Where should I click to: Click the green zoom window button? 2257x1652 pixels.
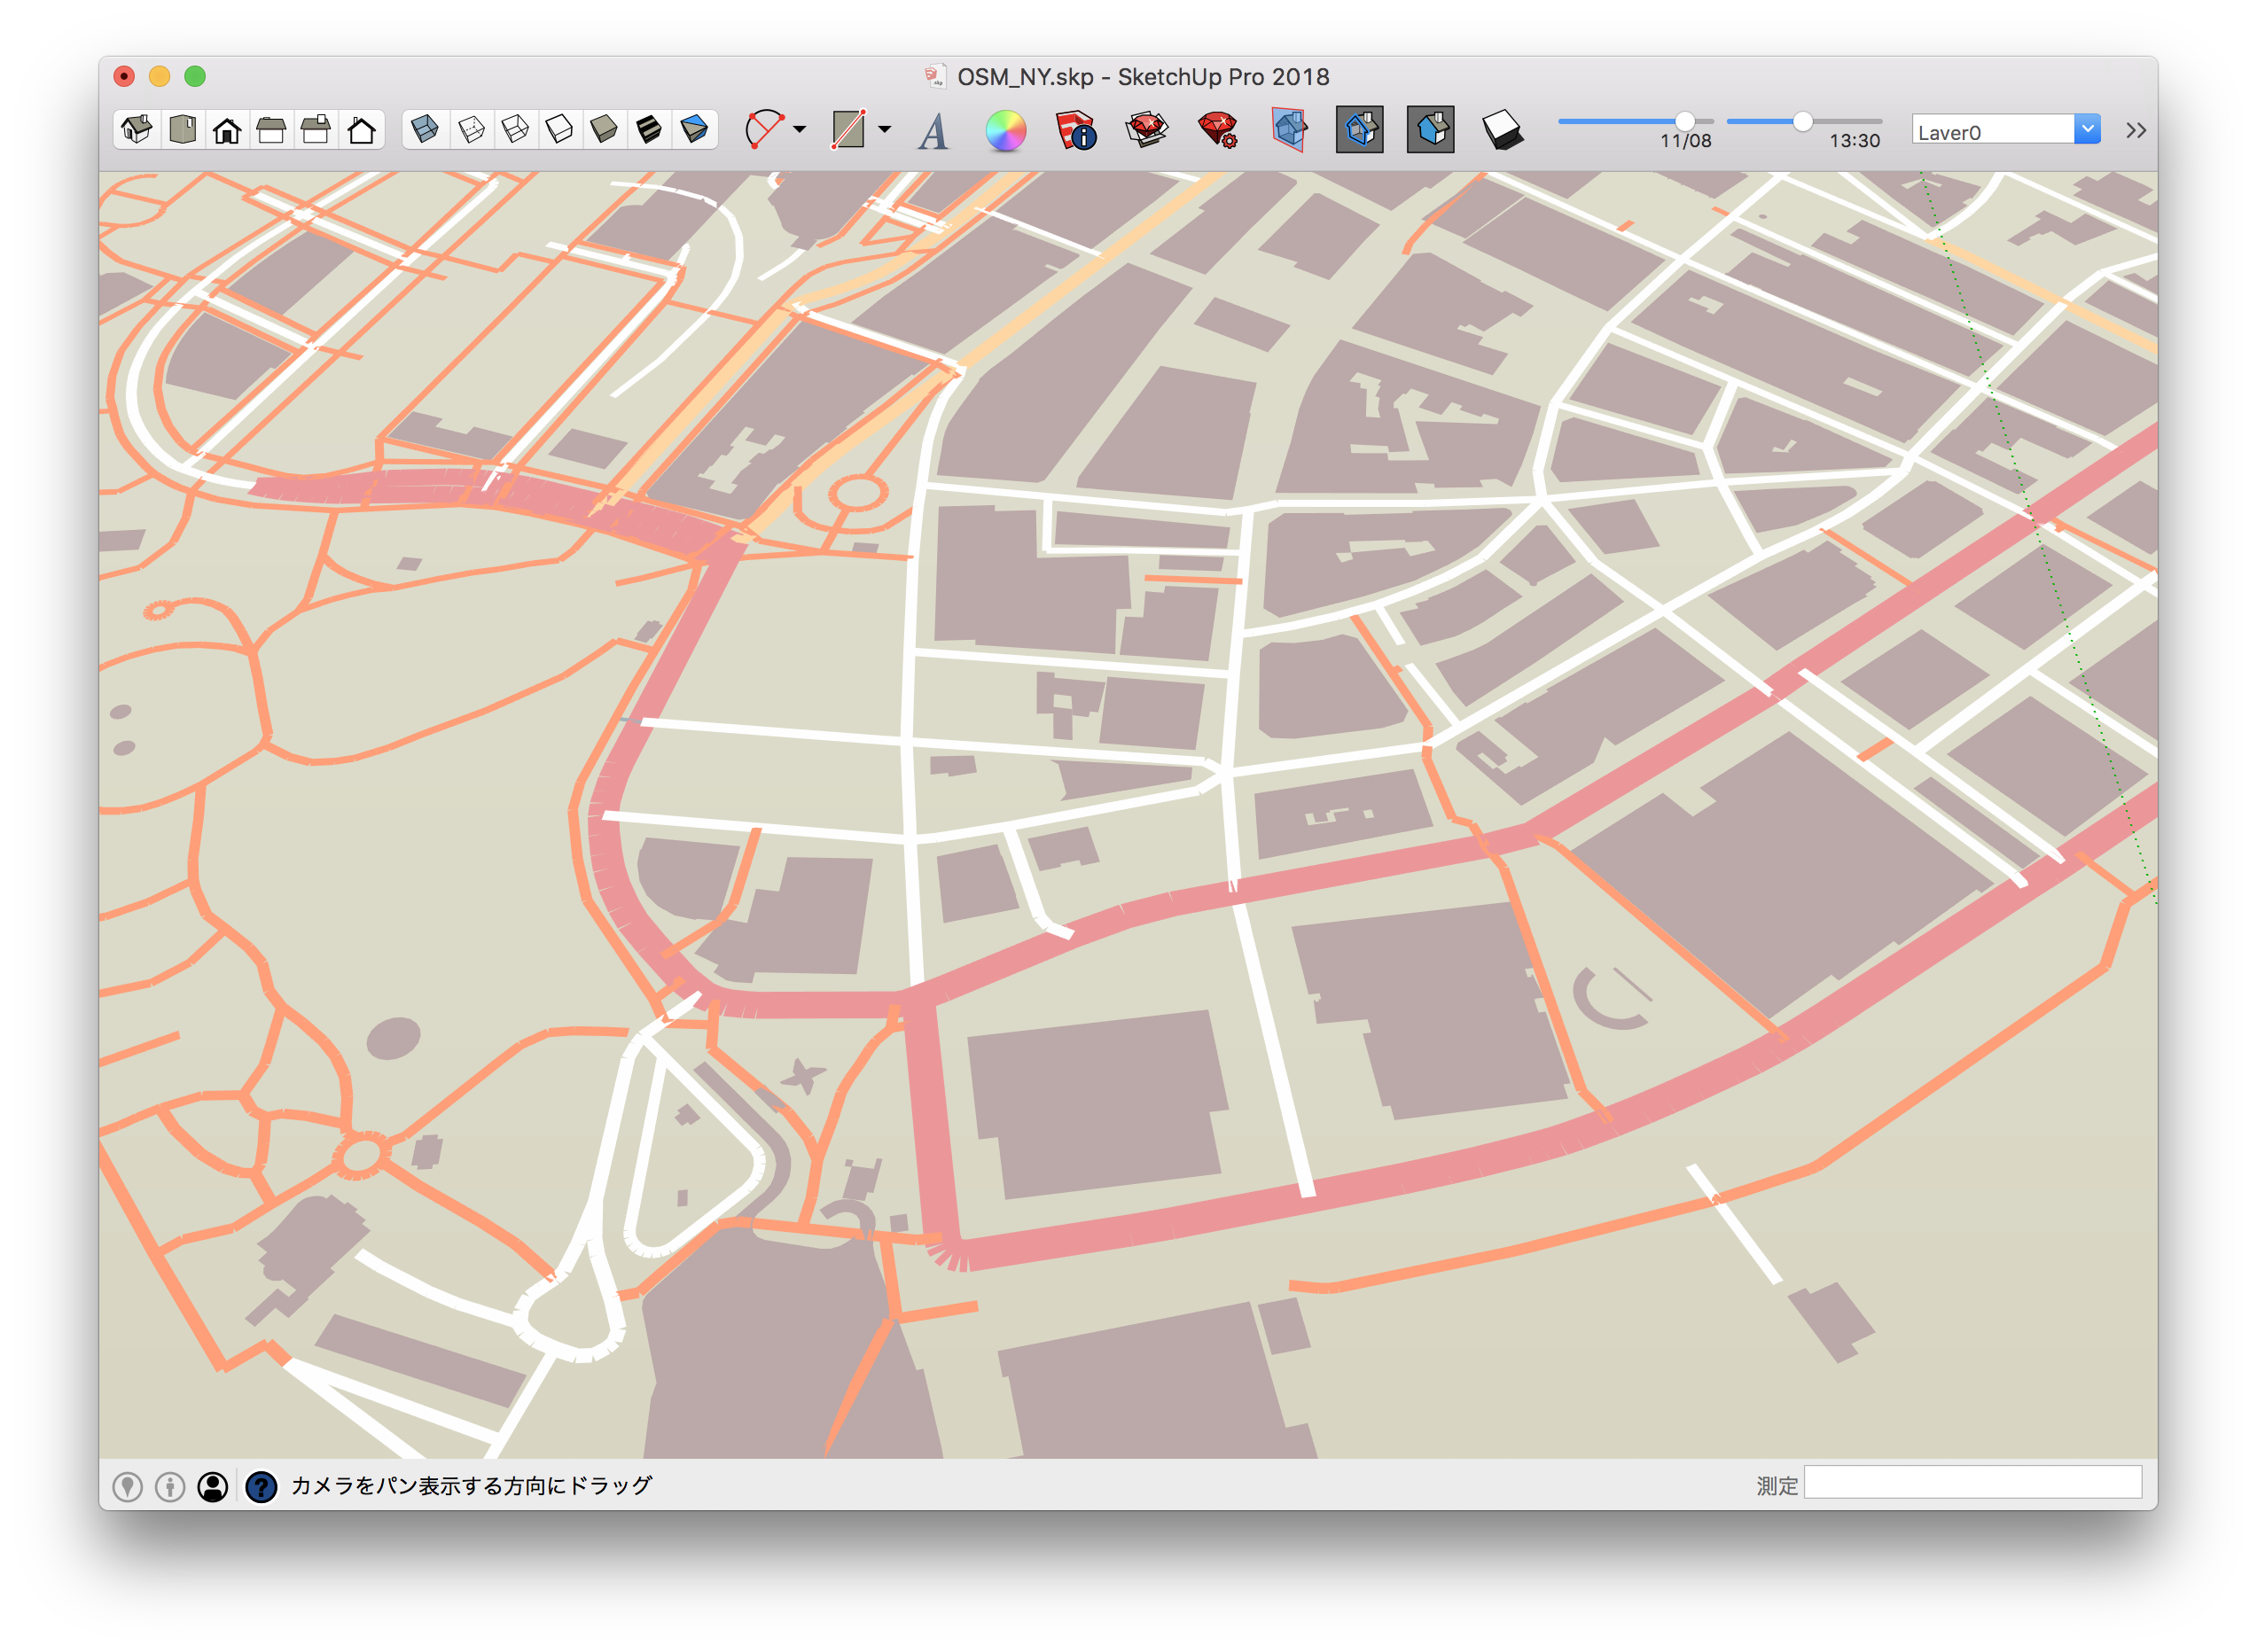(195, 76)
